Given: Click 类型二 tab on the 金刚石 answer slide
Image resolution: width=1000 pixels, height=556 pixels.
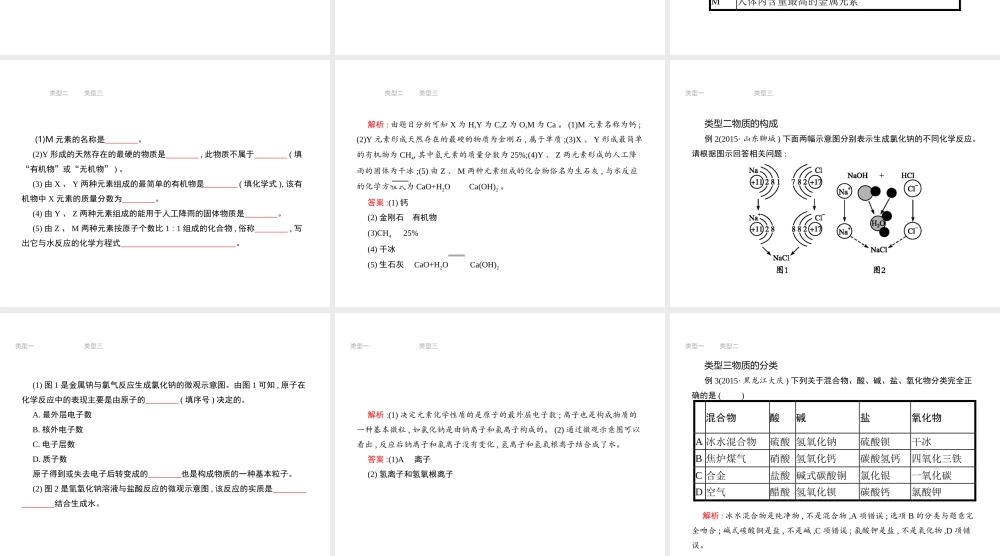Looking at the screenshot, I should (x=394, y=93).
